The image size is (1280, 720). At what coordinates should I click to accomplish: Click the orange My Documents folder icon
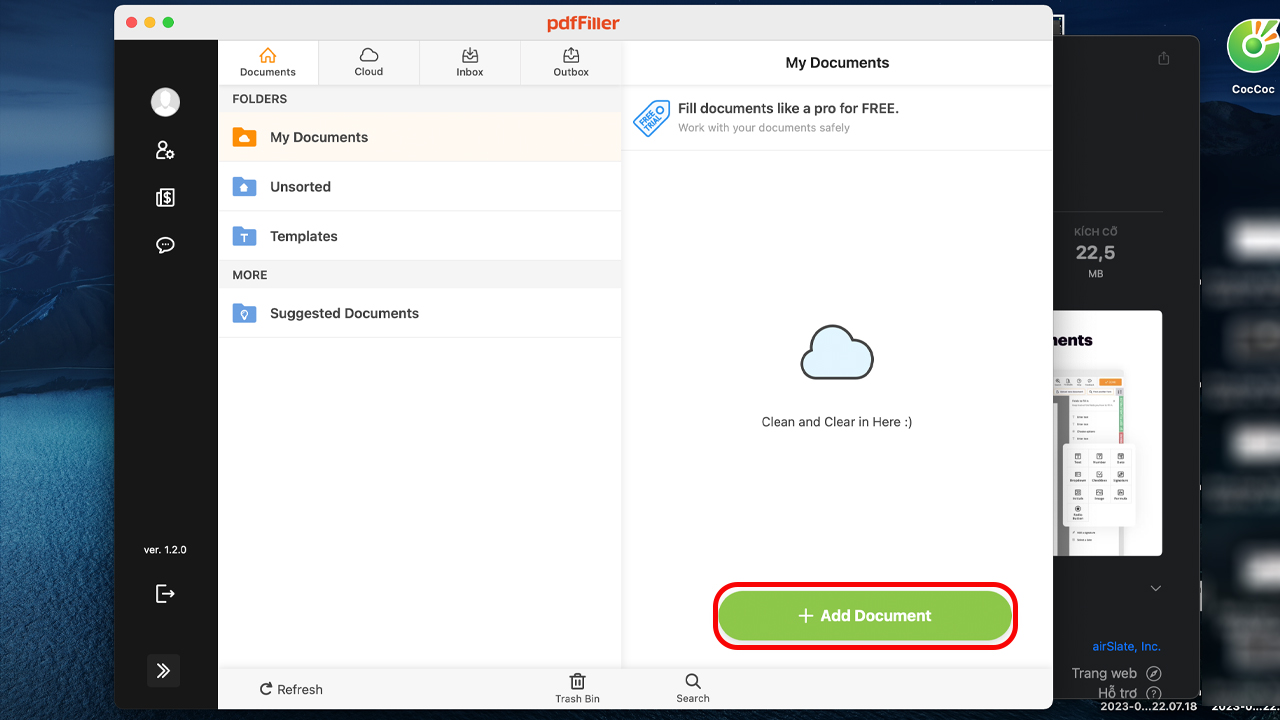pos(244,137)
